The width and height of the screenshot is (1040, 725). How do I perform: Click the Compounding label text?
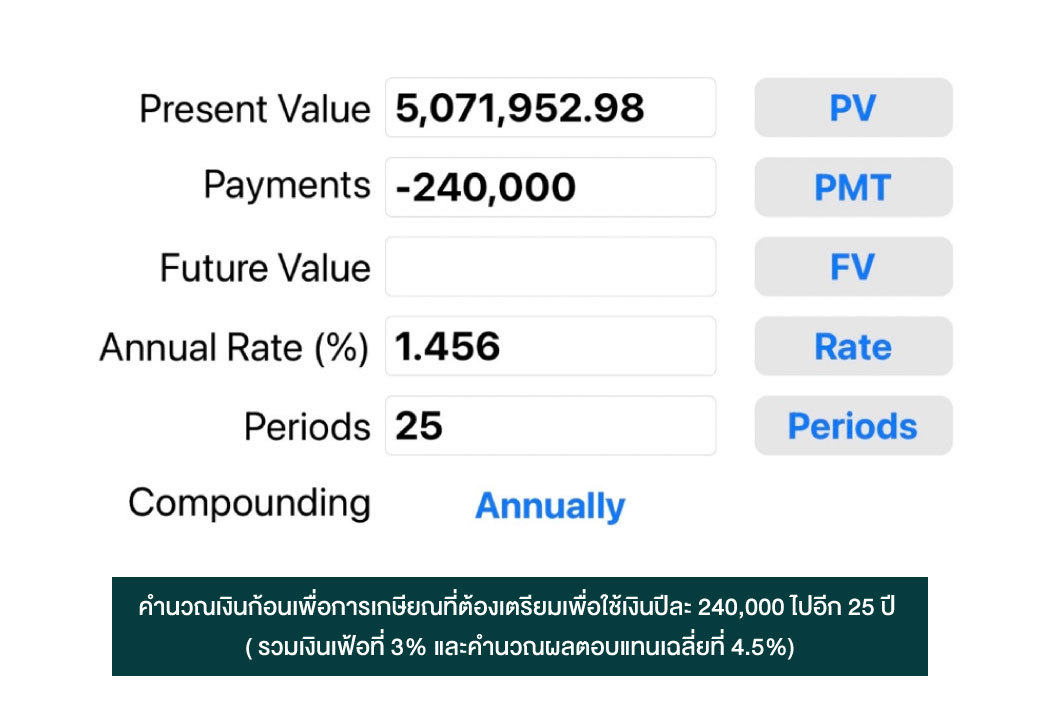(249, 503)
